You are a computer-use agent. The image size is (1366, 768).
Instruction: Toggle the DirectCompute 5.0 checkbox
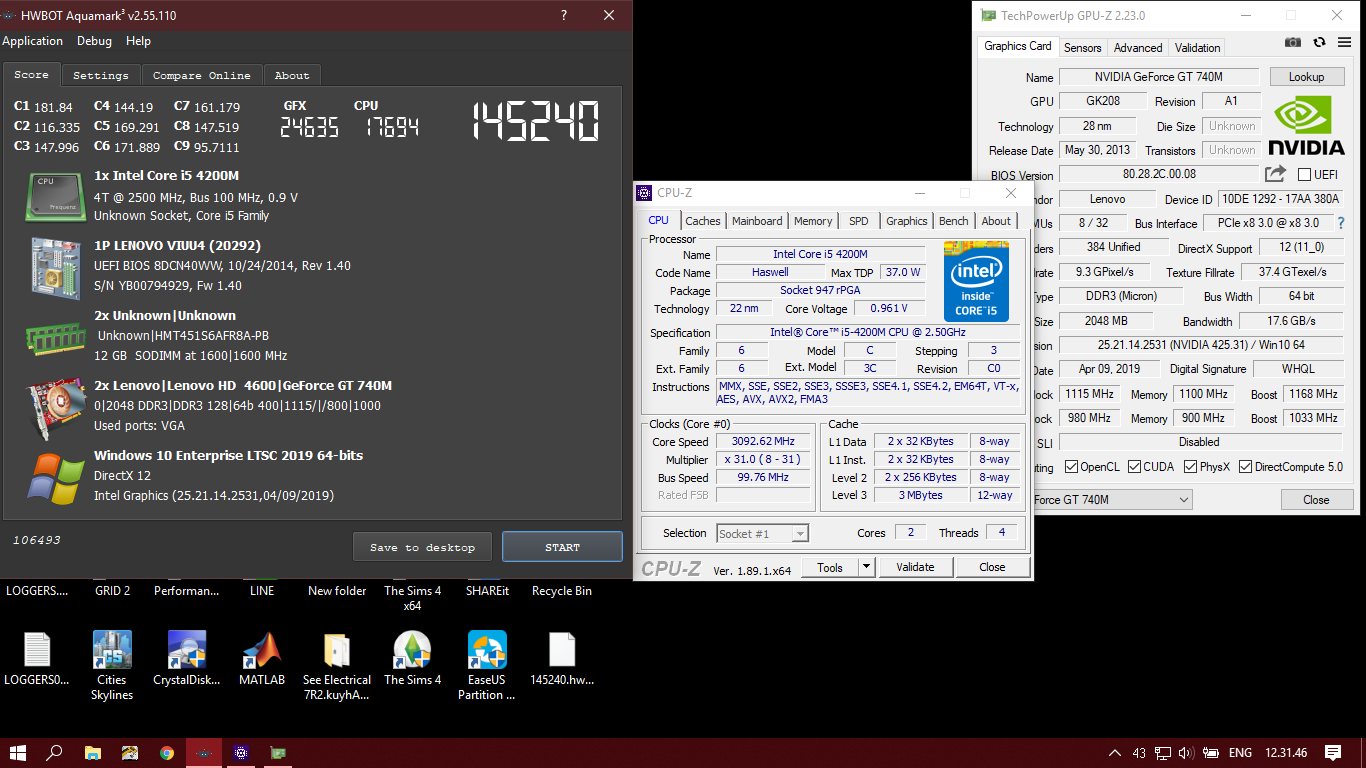click(x=1246, y=467)
